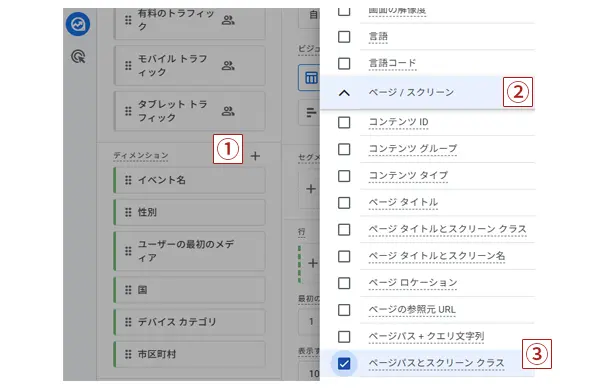The width and height of the screenshot is (600, 388).
Task: Check the ページ ロケーション checkbox
Action: tap(344, 283)
